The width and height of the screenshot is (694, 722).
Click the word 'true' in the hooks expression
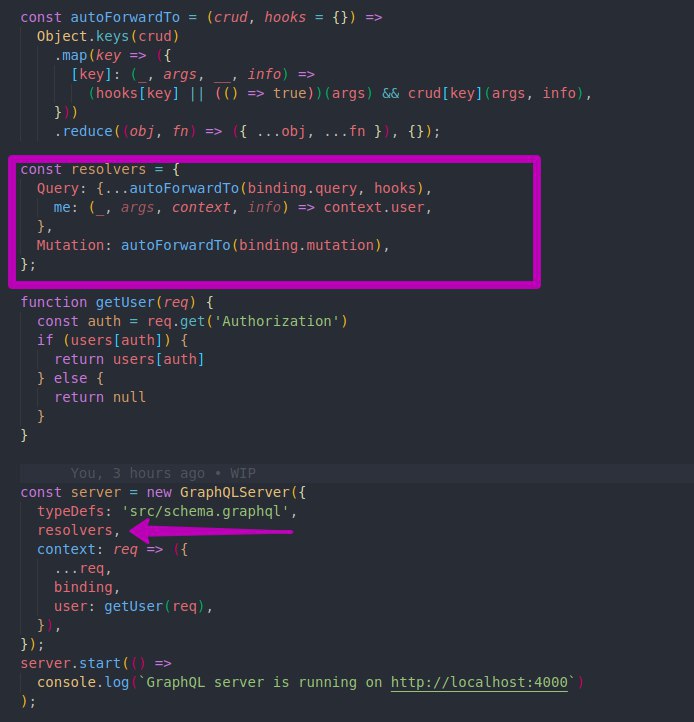(290, 93)
